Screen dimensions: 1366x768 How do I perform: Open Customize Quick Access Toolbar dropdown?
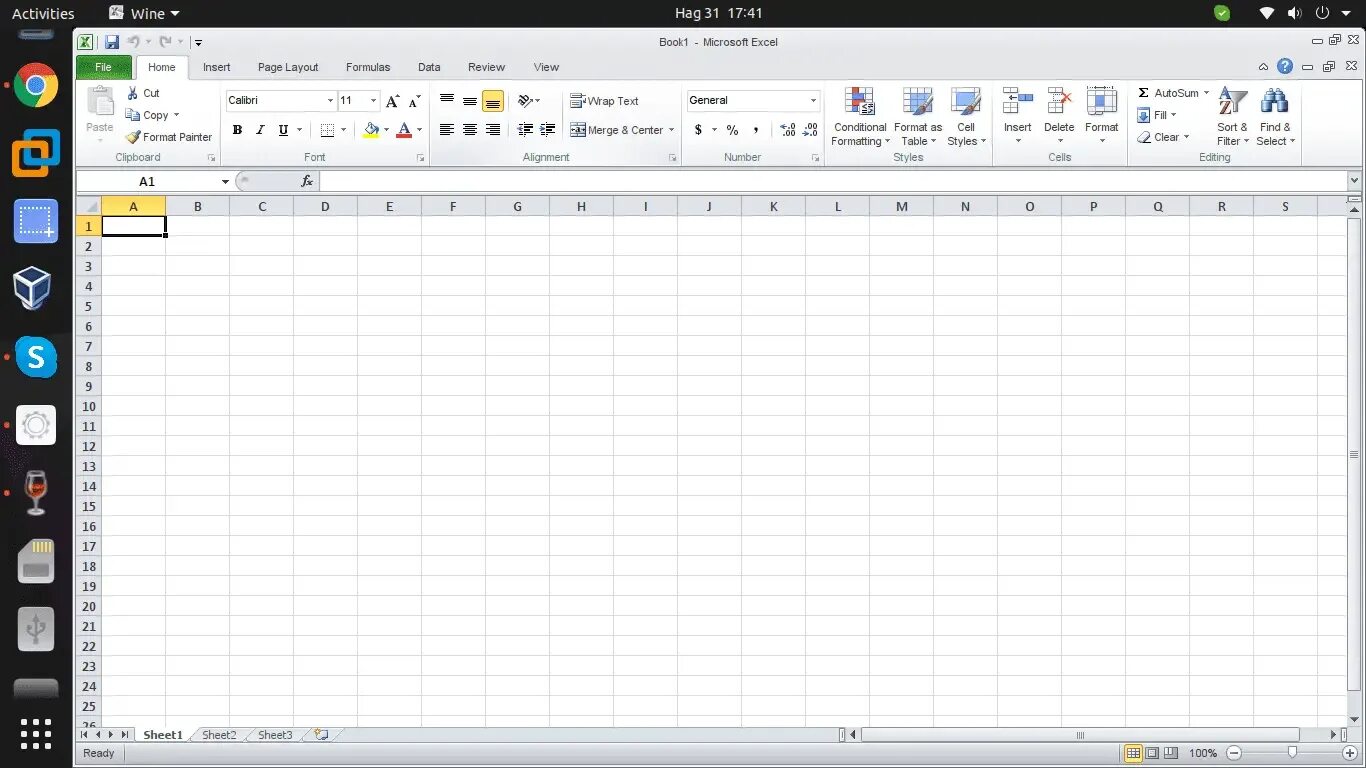click(198, 43)
